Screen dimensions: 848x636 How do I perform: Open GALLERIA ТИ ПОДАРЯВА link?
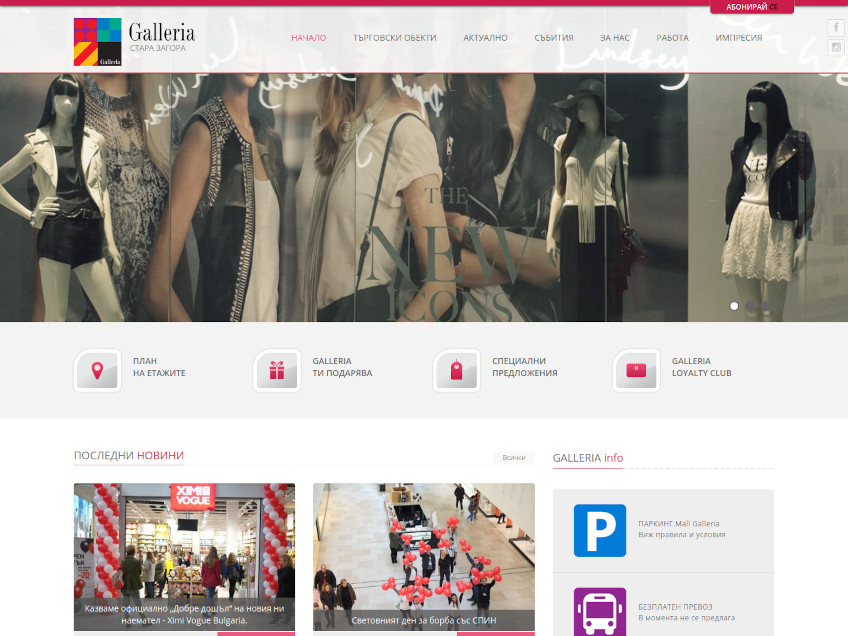342,367
